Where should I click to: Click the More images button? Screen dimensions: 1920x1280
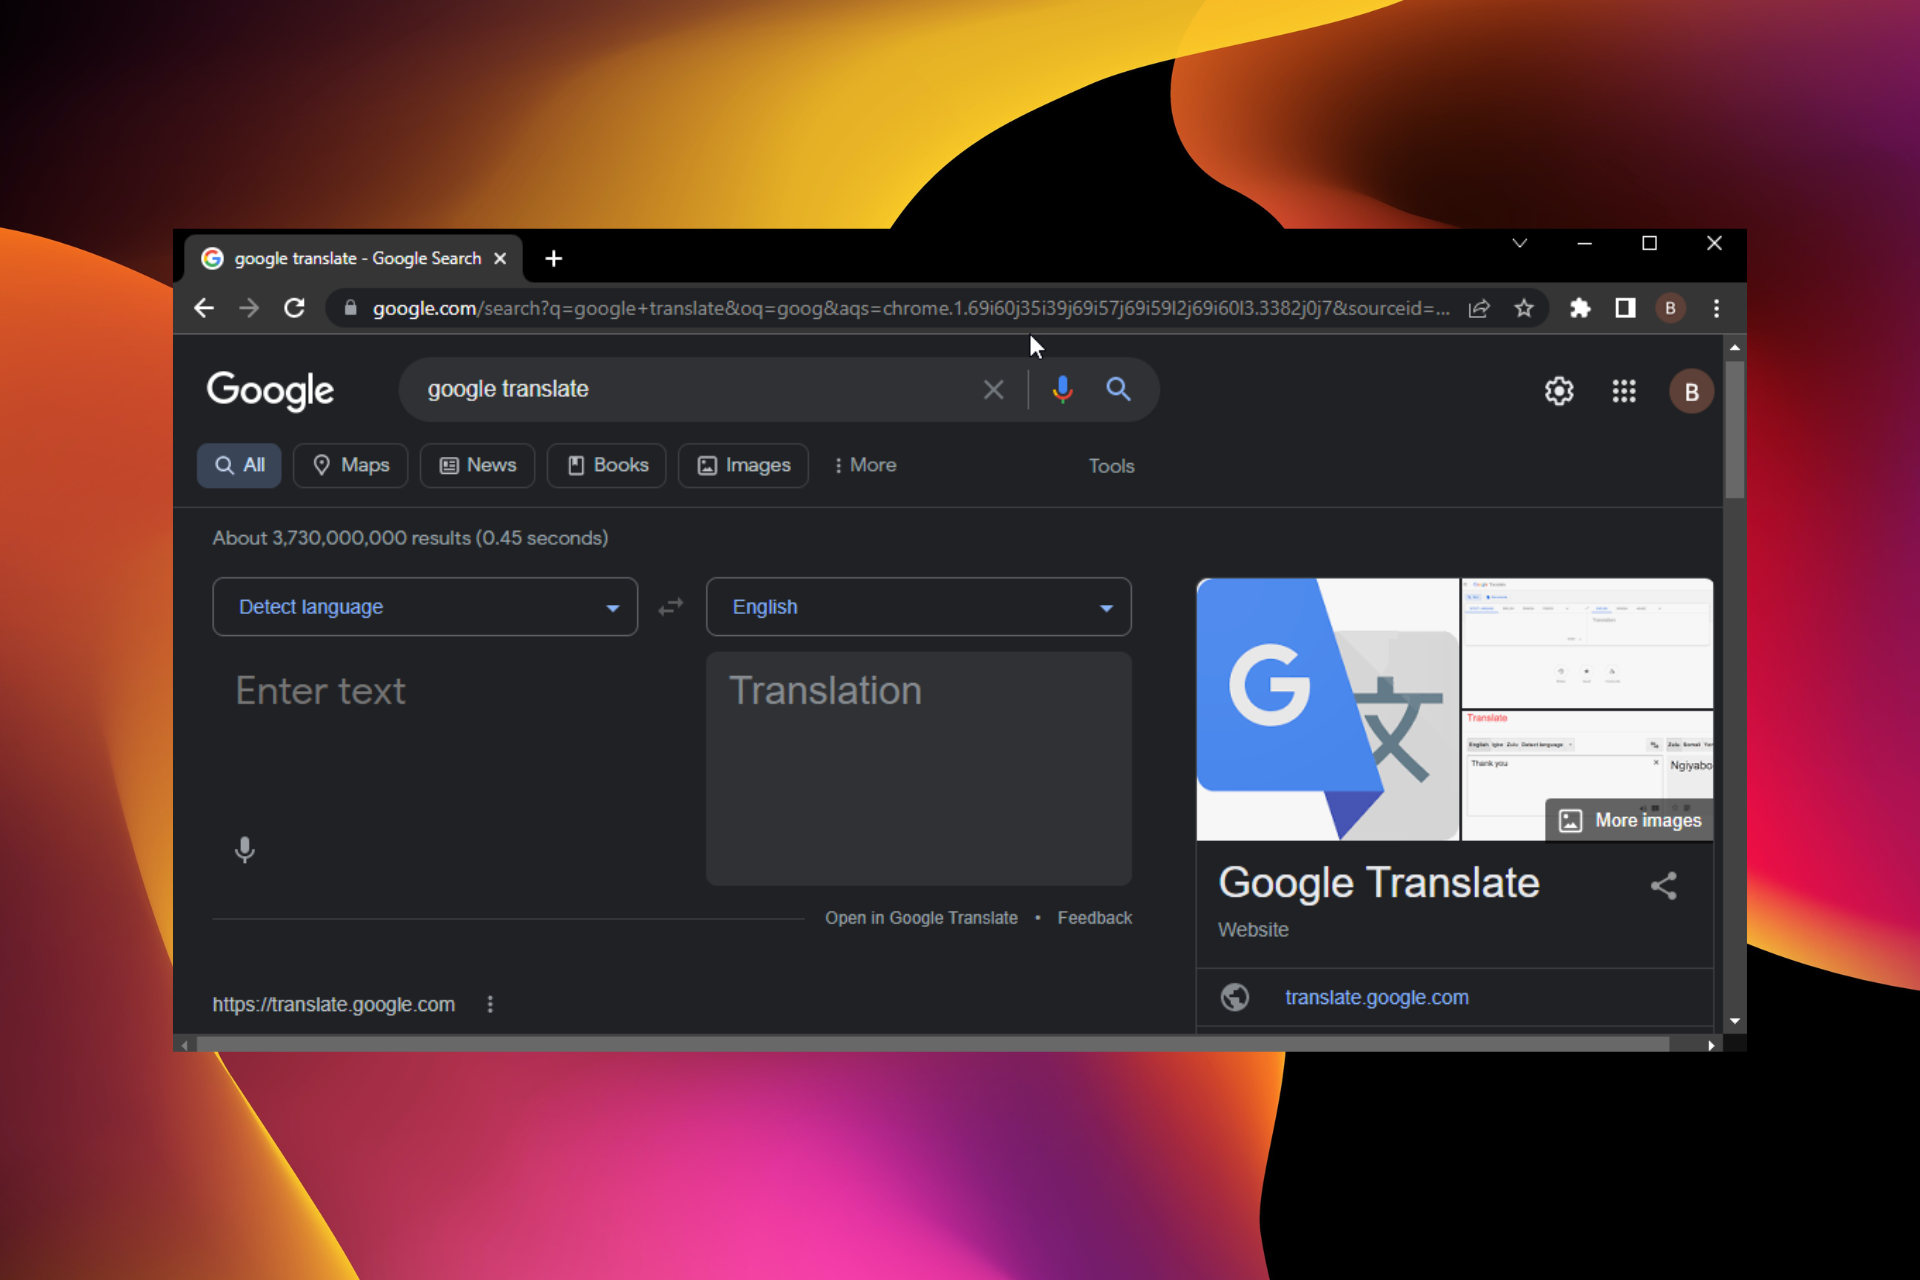point(1630,820)
